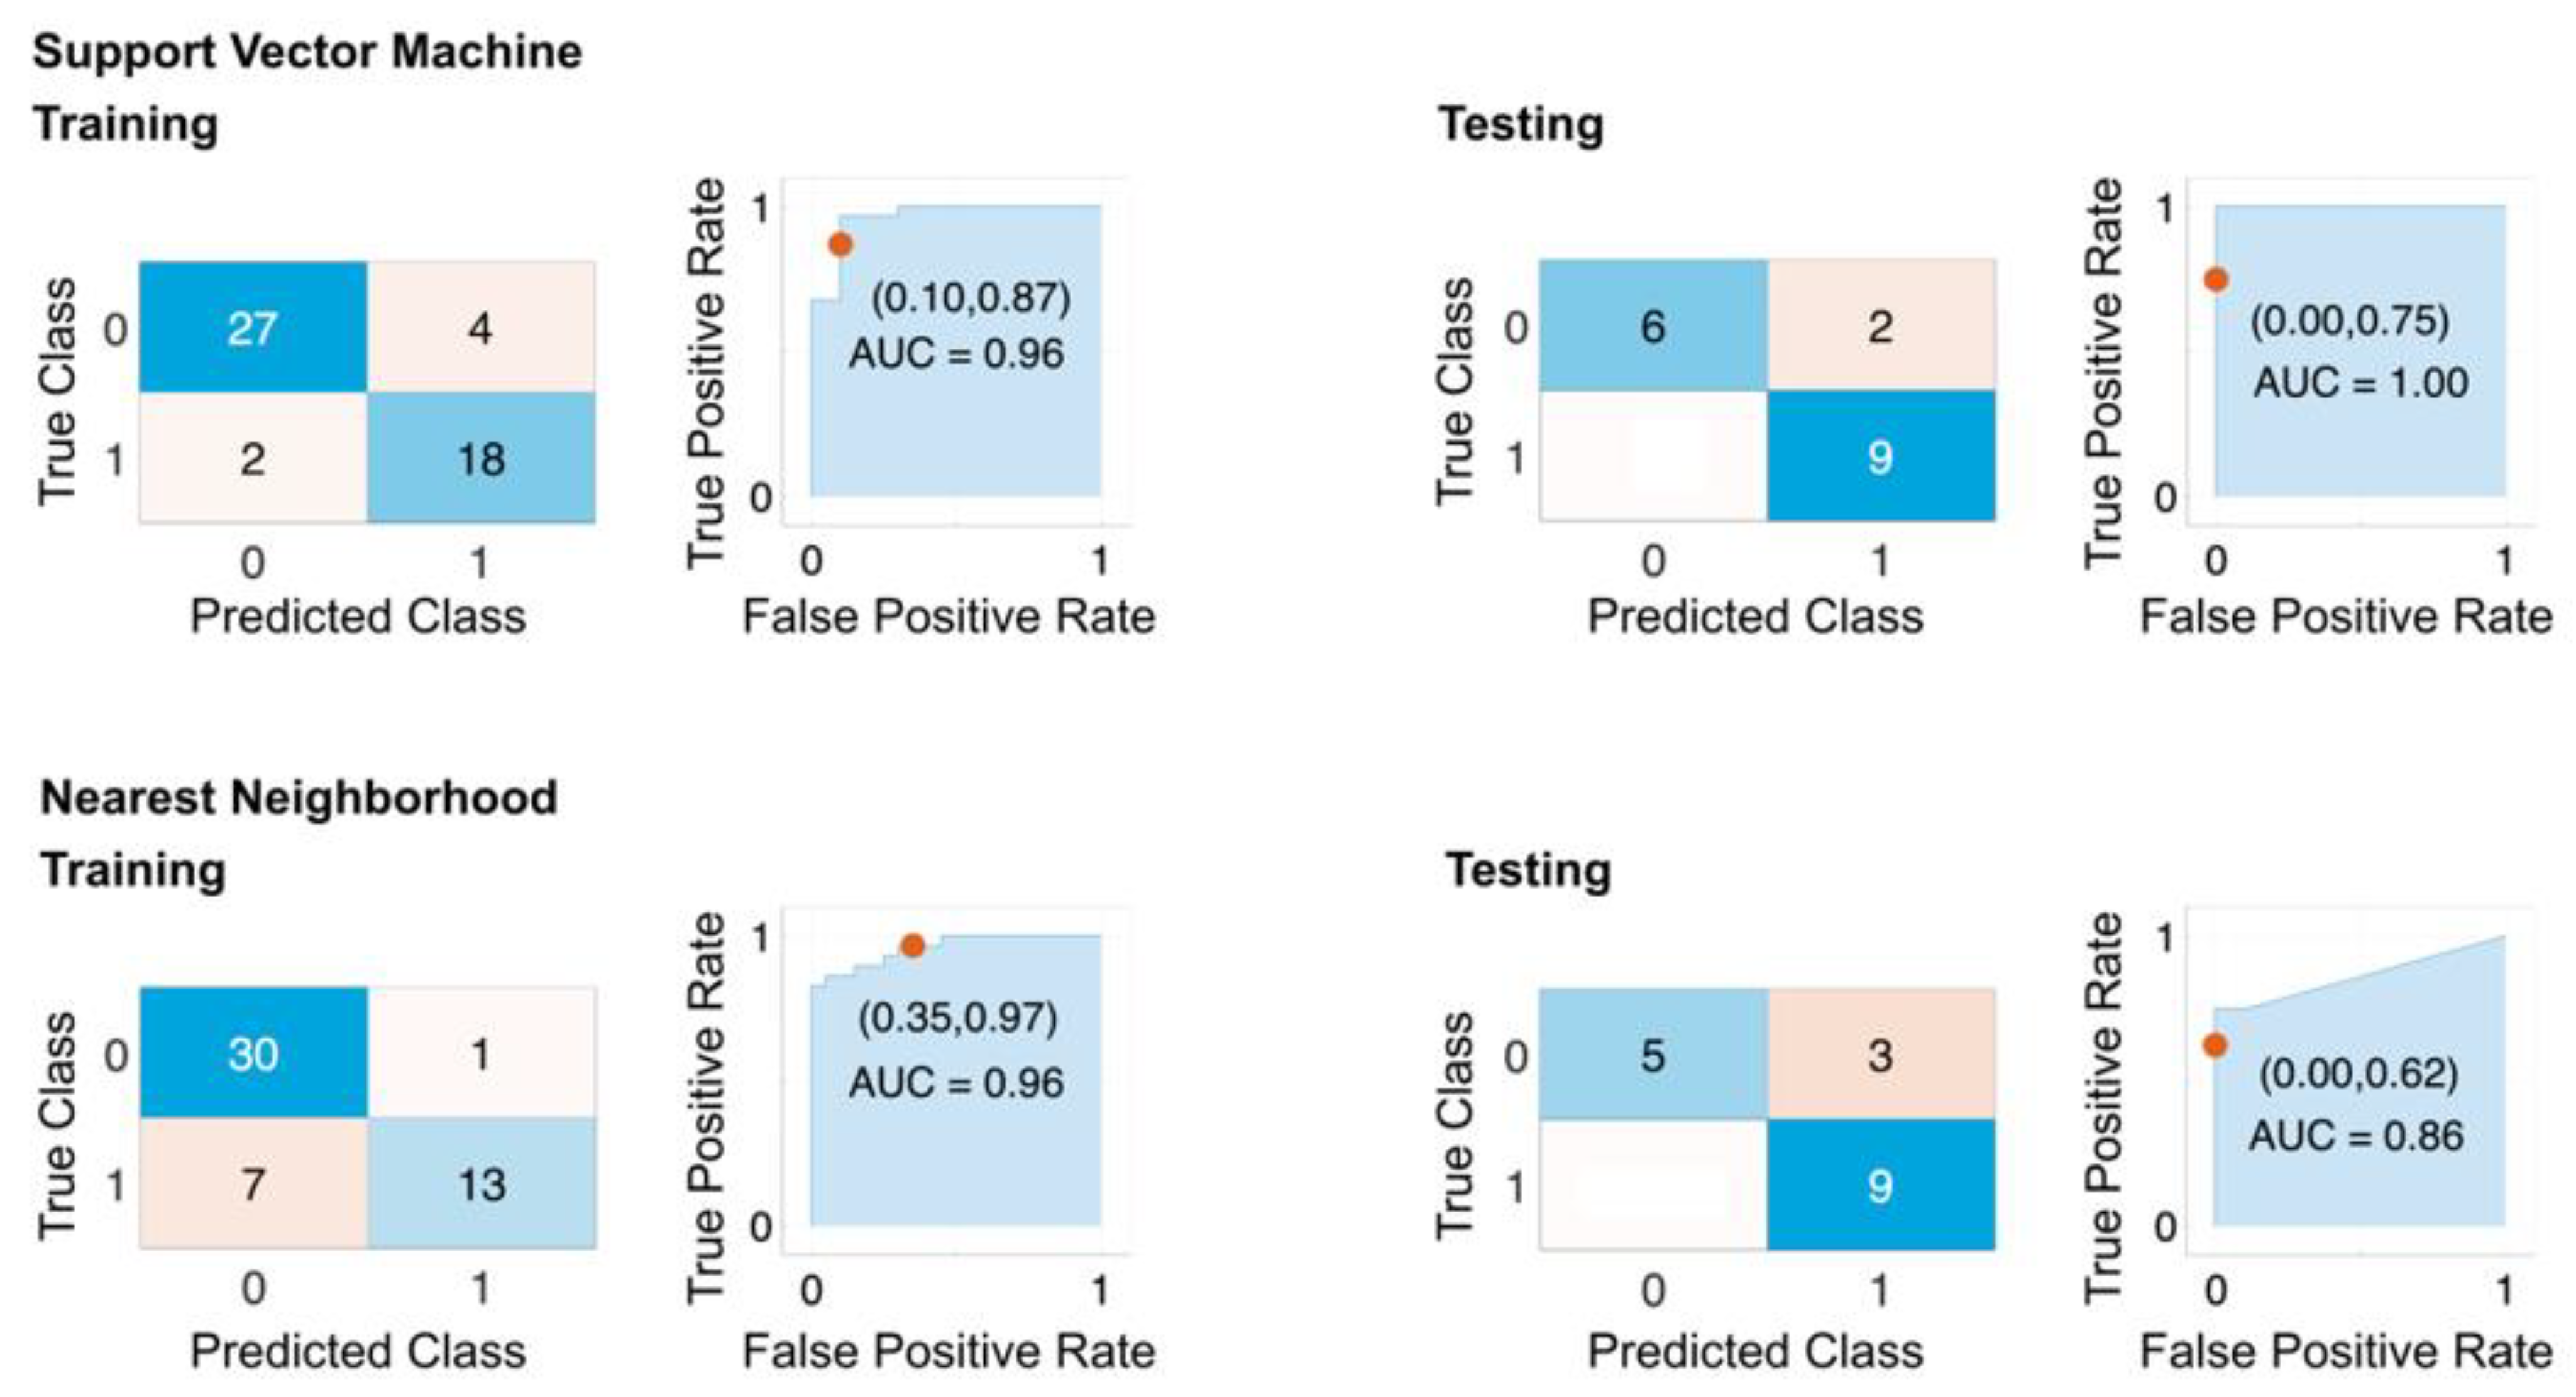
Task: Select the Nearest Neighborhood testing cell showing 5
Action: point(1653,1054)
